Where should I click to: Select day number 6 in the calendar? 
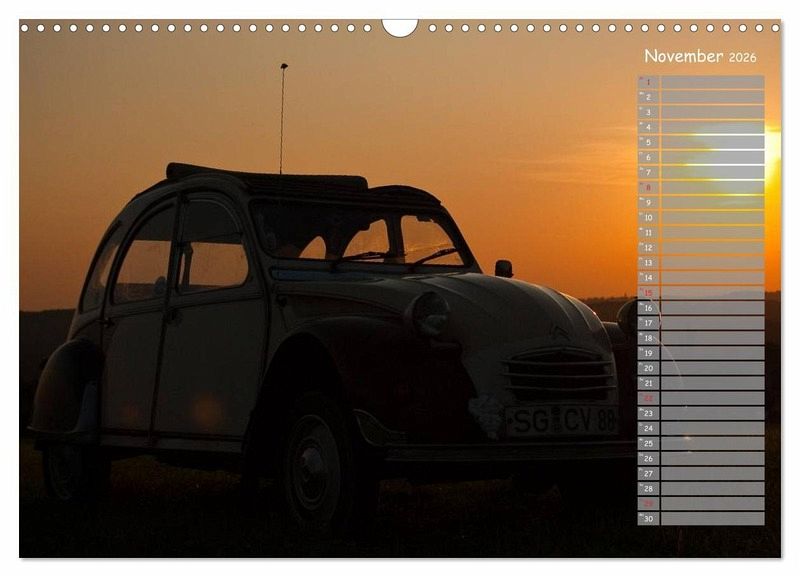pyautogui.click(x=648, y=157)
